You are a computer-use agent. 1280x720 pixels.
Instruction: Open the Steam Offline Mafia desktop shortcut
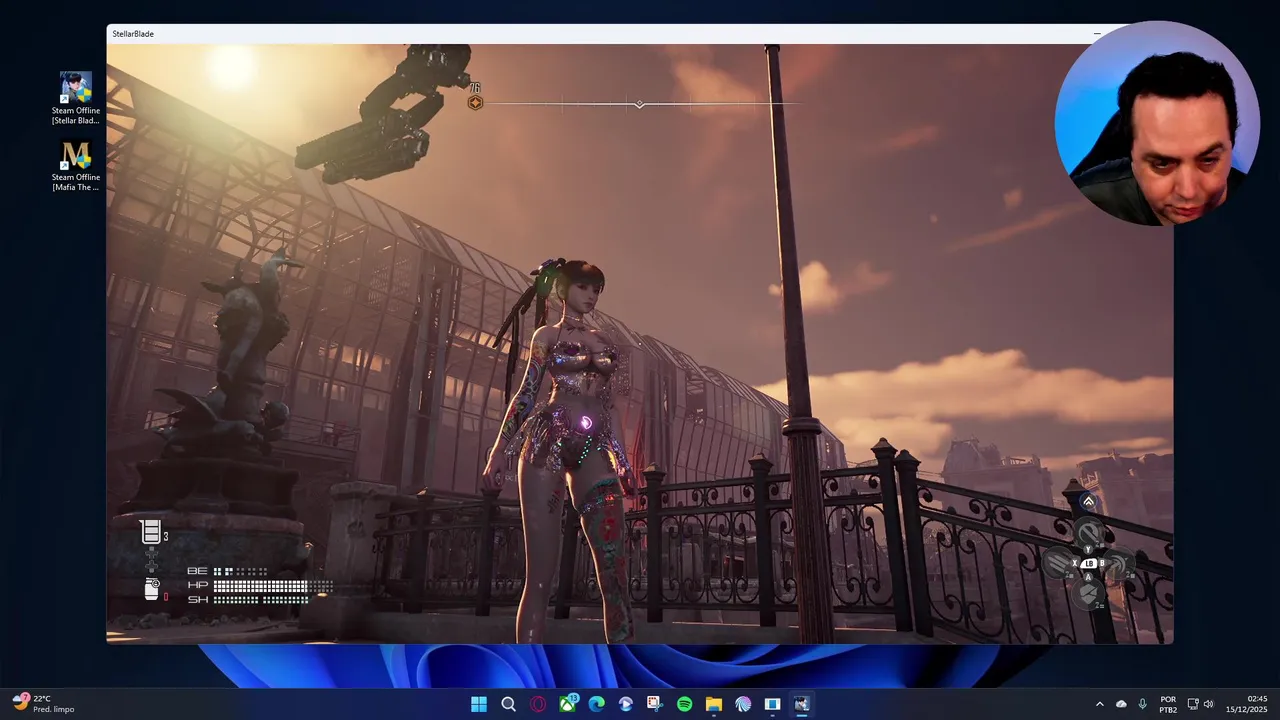[x=76, y=166]
